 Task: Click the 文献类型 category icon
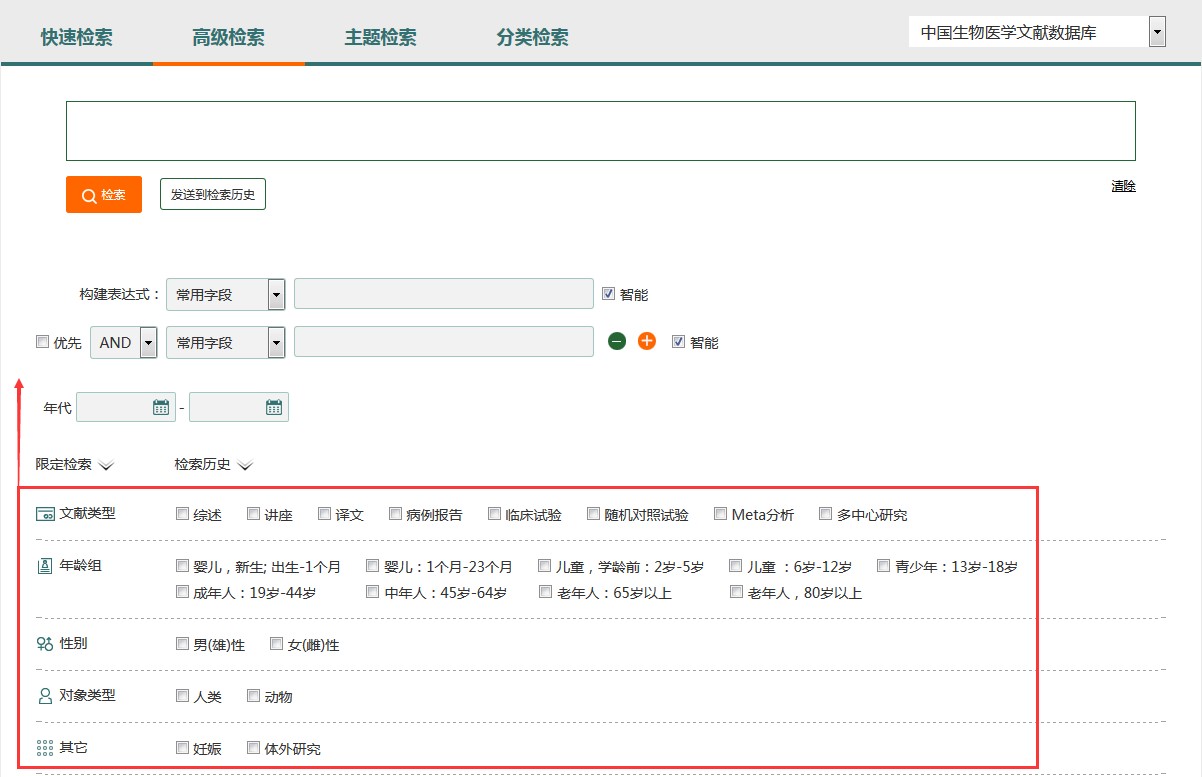pyautogui.click(x=45, y=514)
